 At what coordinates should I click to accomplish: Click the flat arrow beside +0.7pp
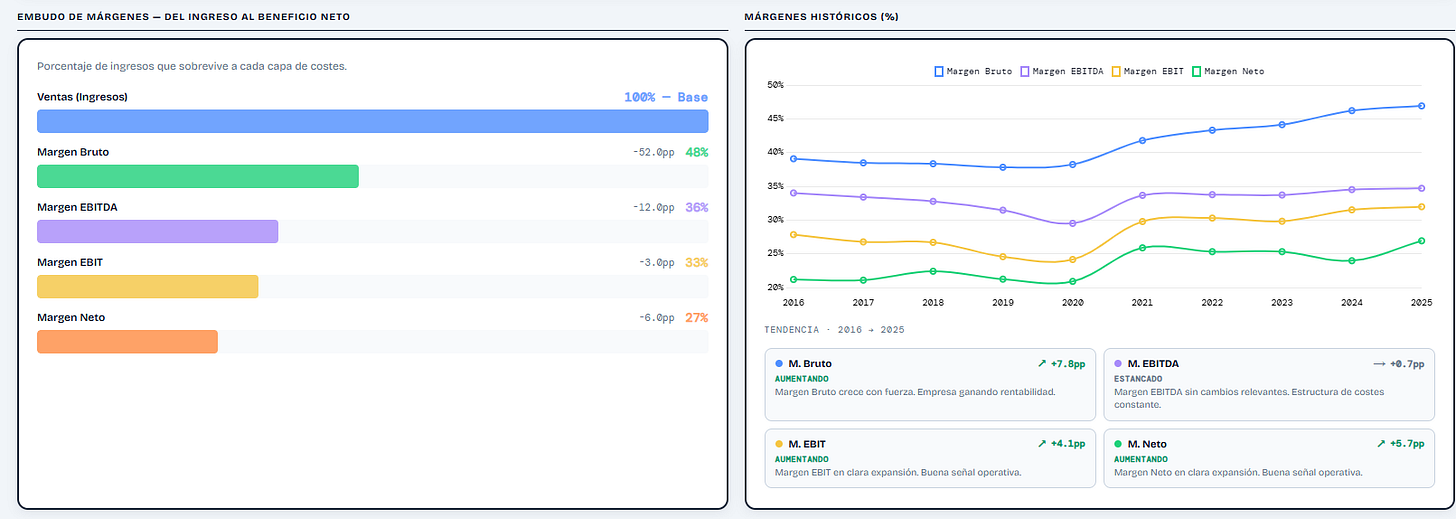1380,364
